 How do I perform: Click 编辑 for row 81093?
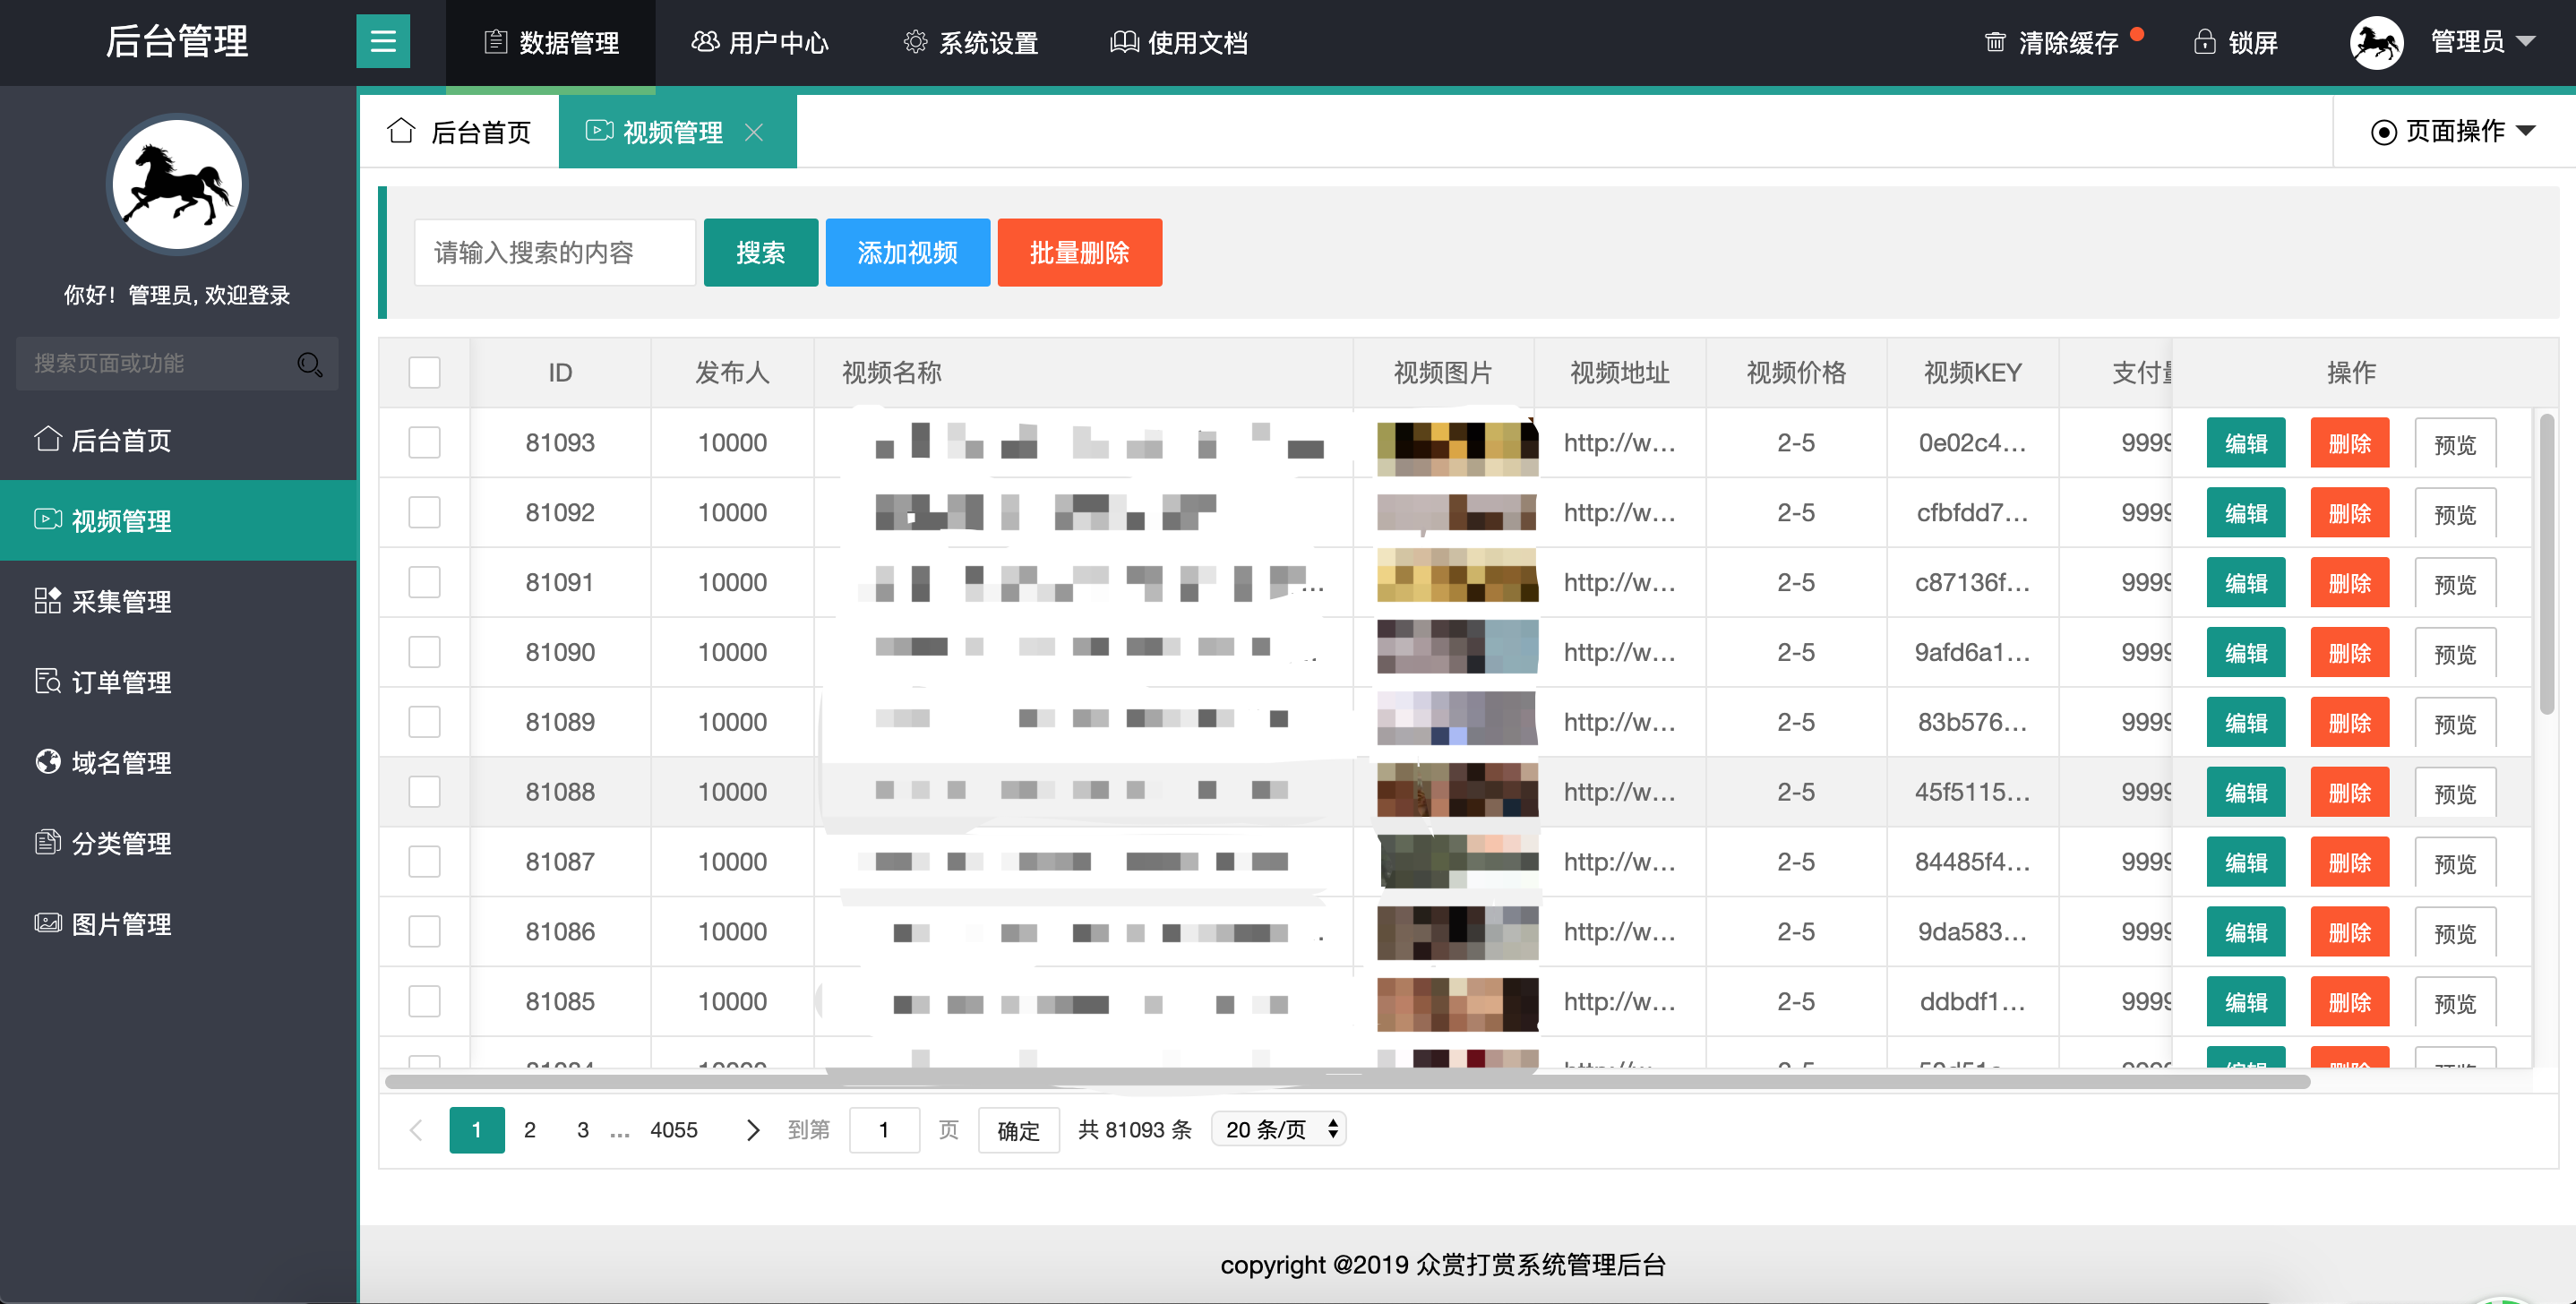pos(2246,443)
